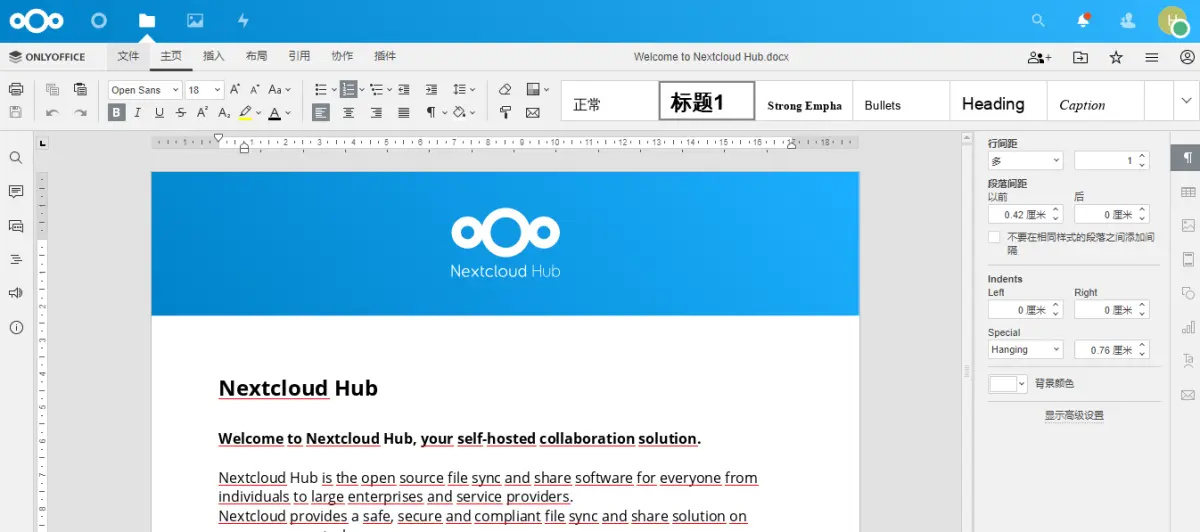Toggle center alignment
1200x532 pixels.
pos(348,113)
